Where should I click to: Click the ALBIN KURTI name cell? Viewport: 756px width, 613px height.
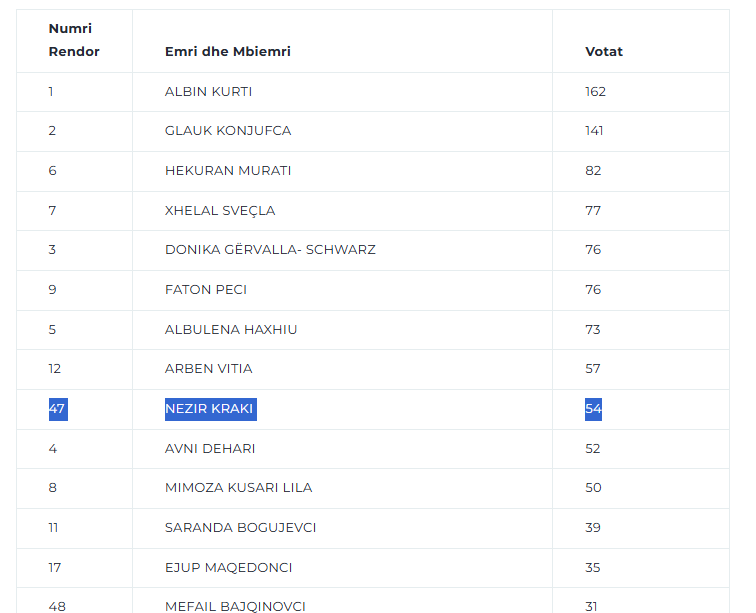coord(208,92)
